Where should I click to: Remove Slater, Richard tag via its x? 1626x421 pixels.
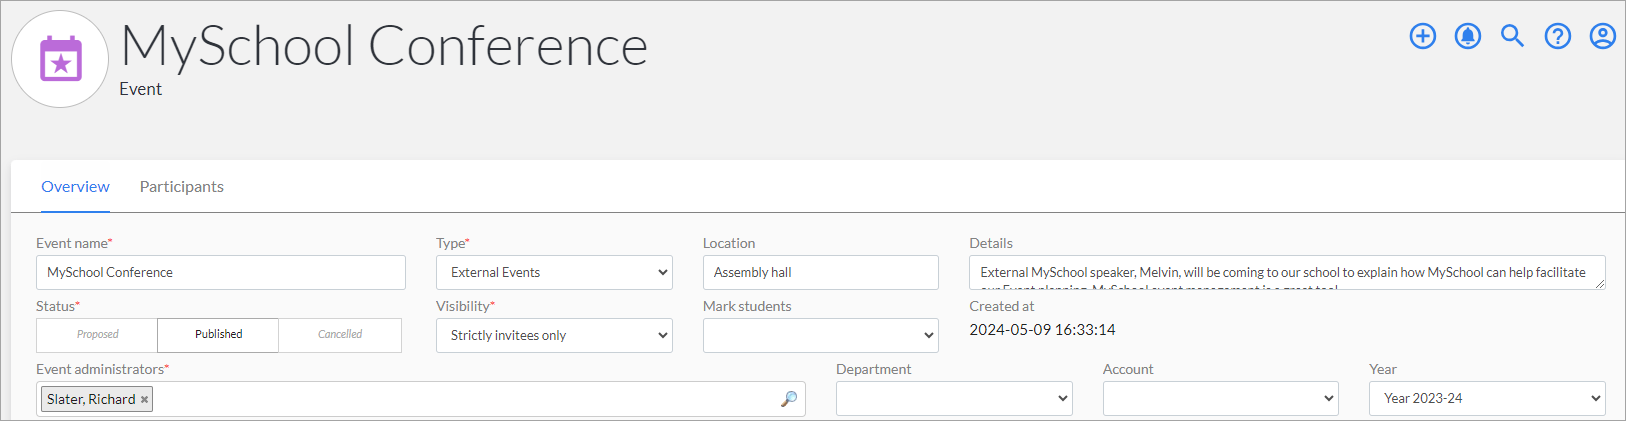pyautogui.click(x=144, y=399)
